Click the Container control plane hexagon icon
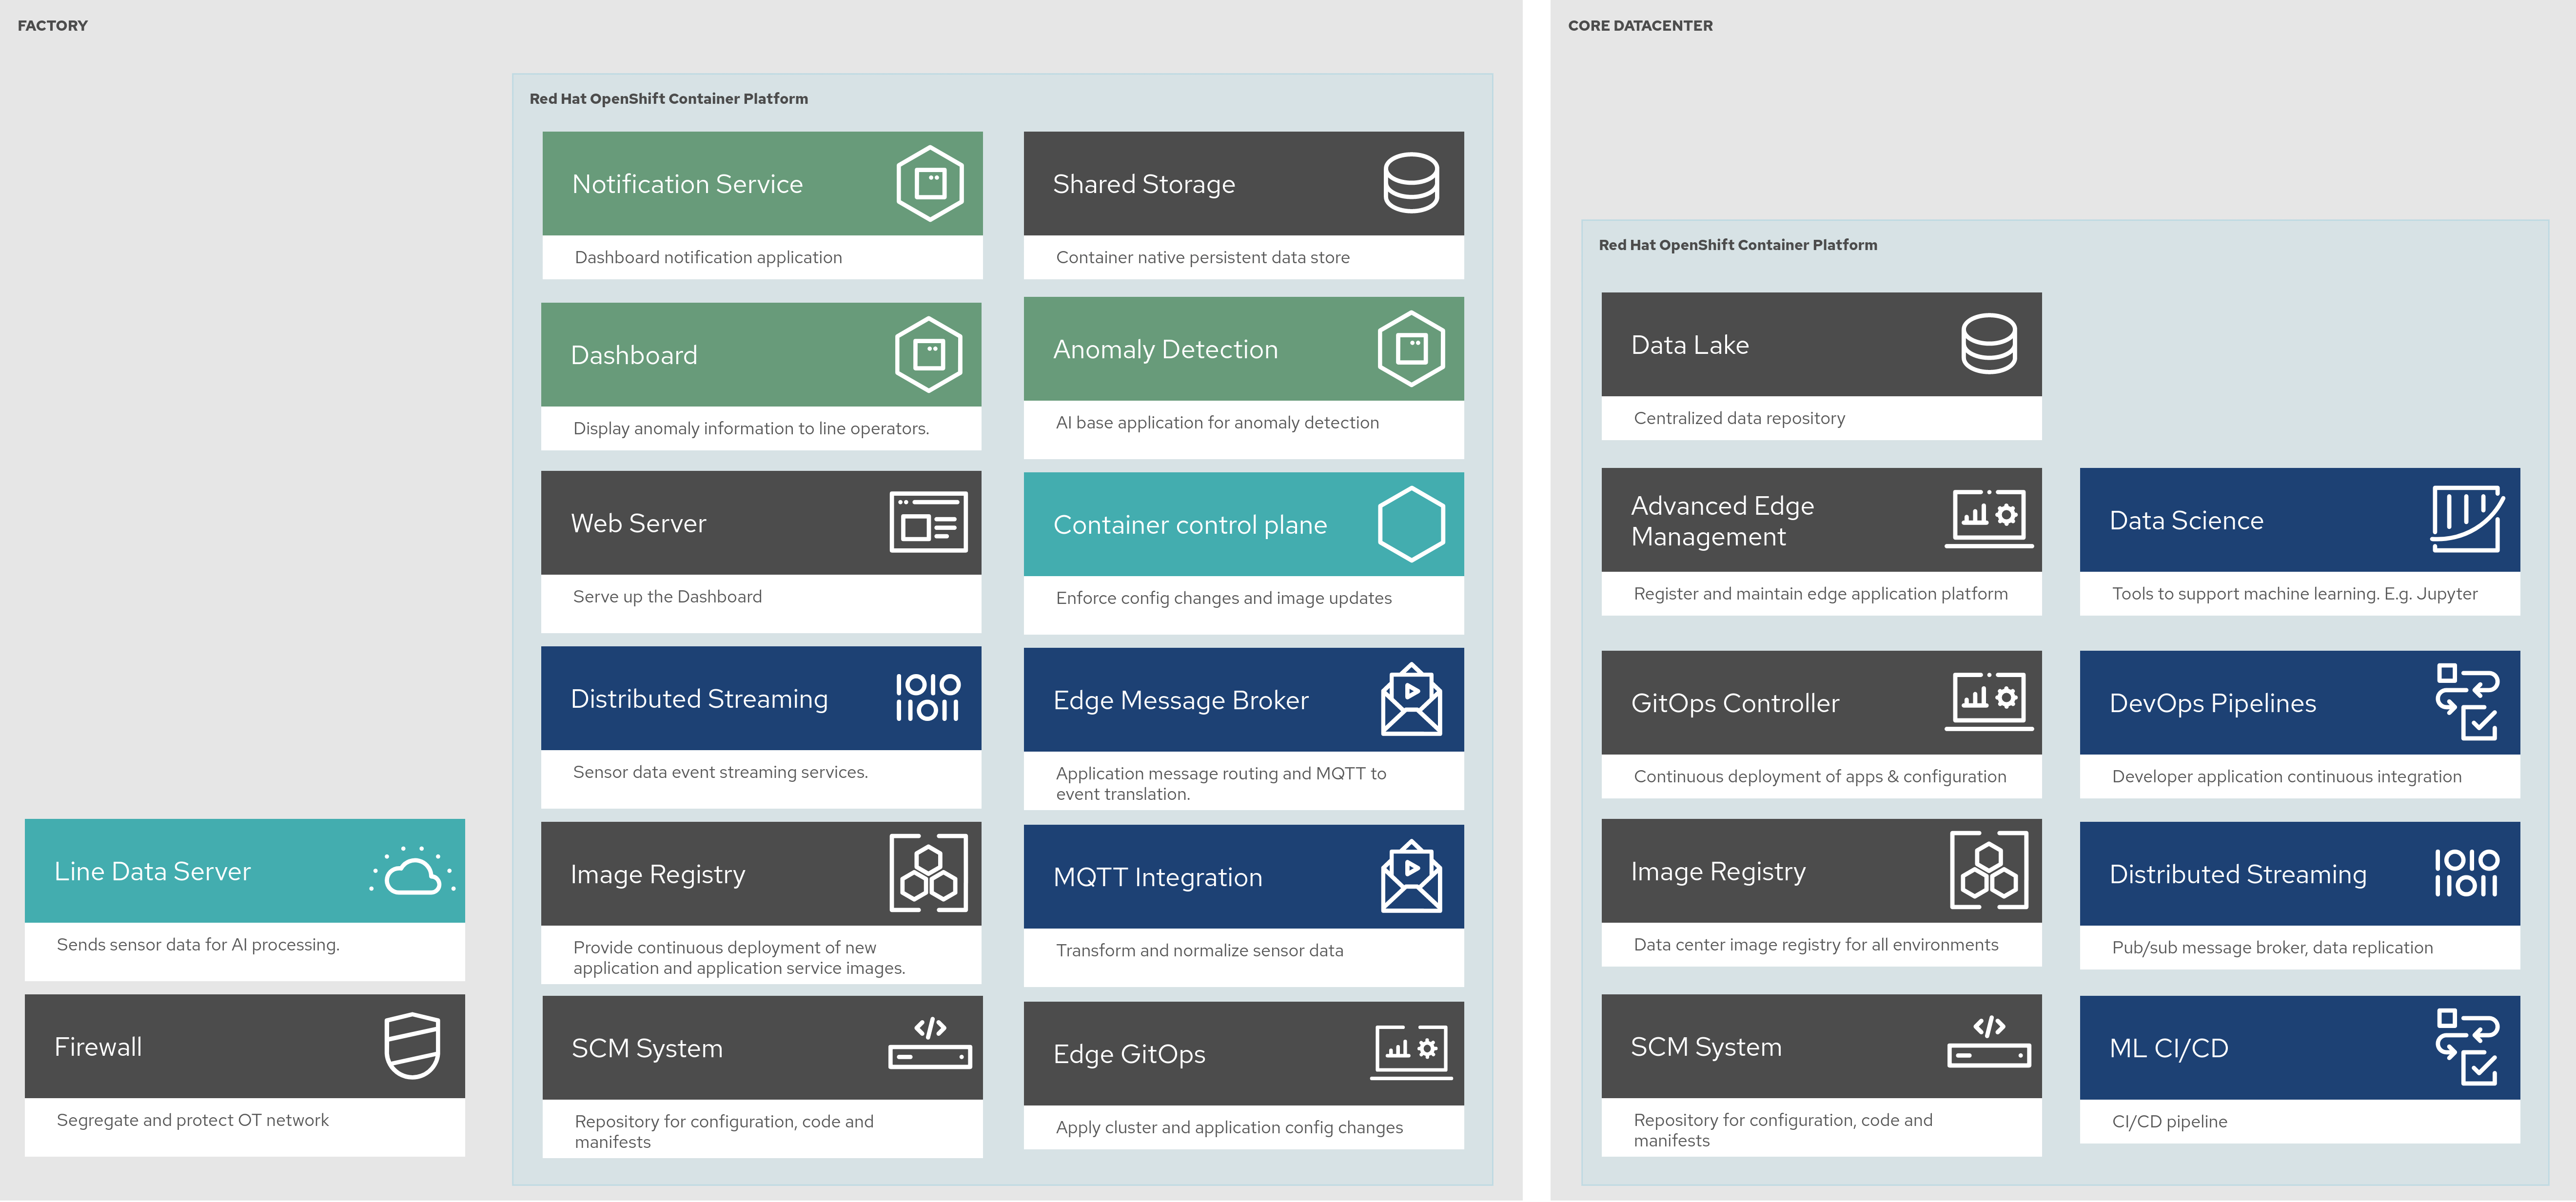This screenshot has width=2576, height=1202. 1411,524
